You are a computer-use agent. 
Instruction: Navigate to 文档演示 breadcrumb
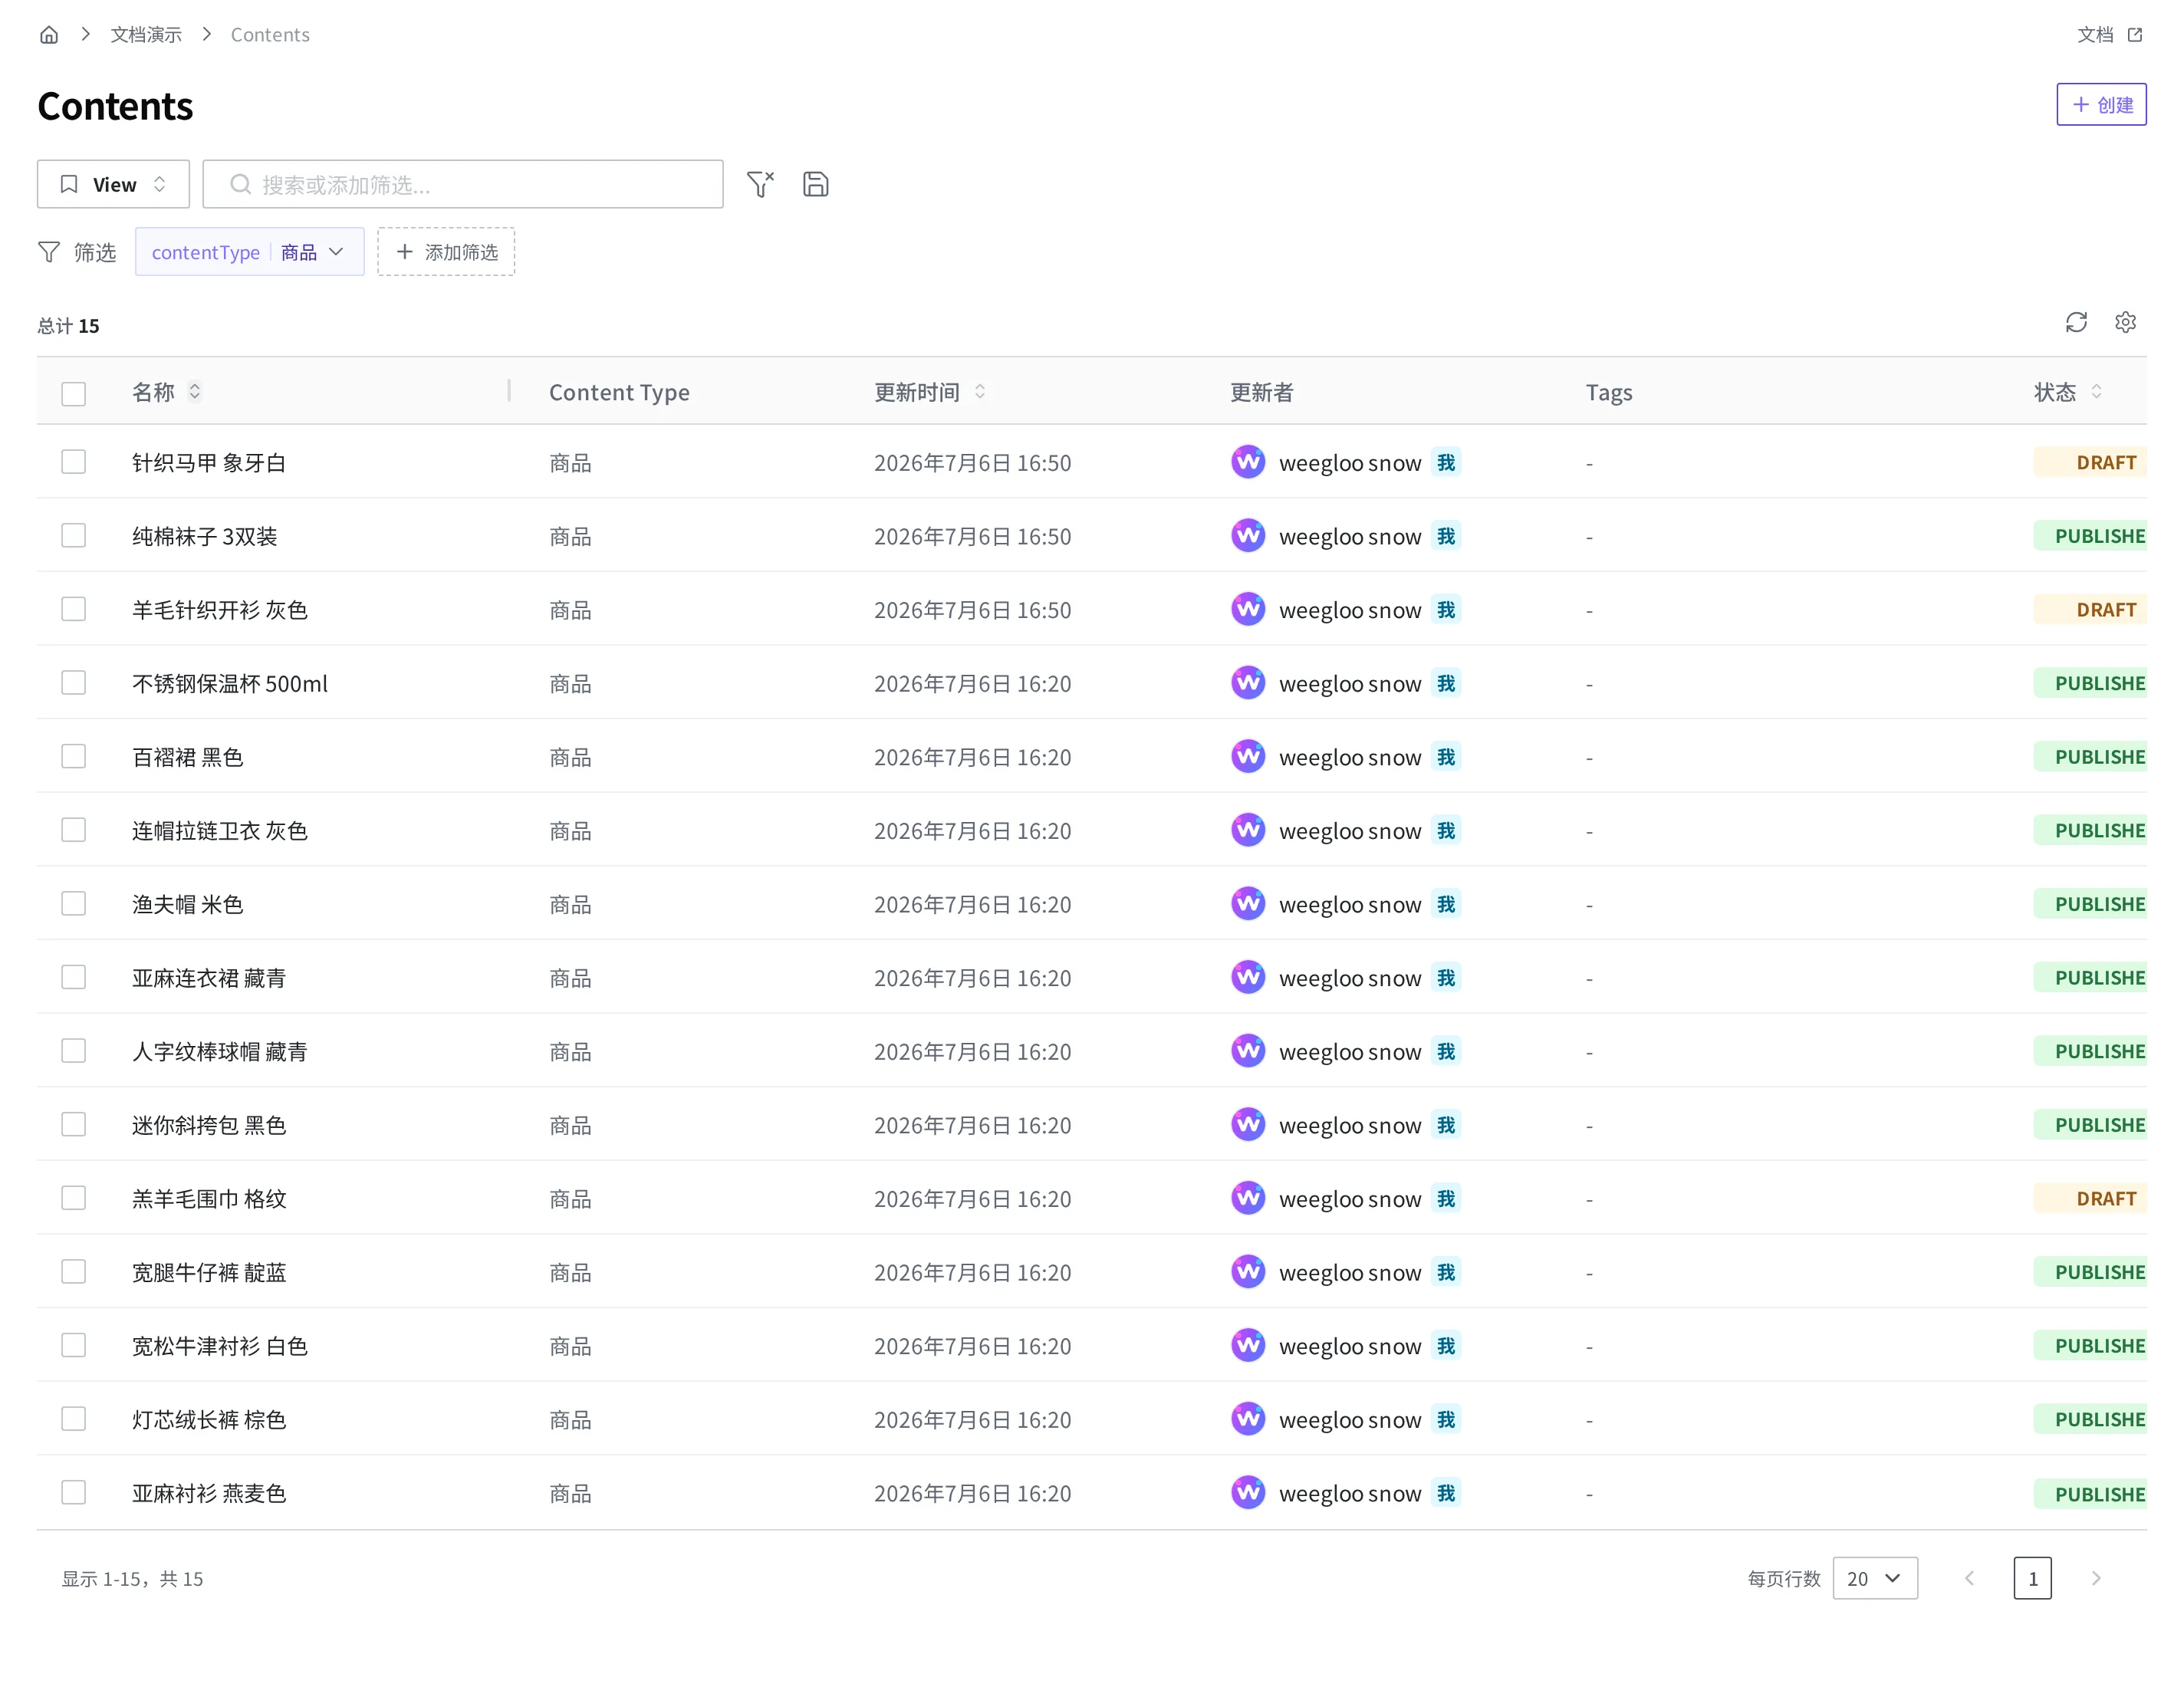(146, 35)
